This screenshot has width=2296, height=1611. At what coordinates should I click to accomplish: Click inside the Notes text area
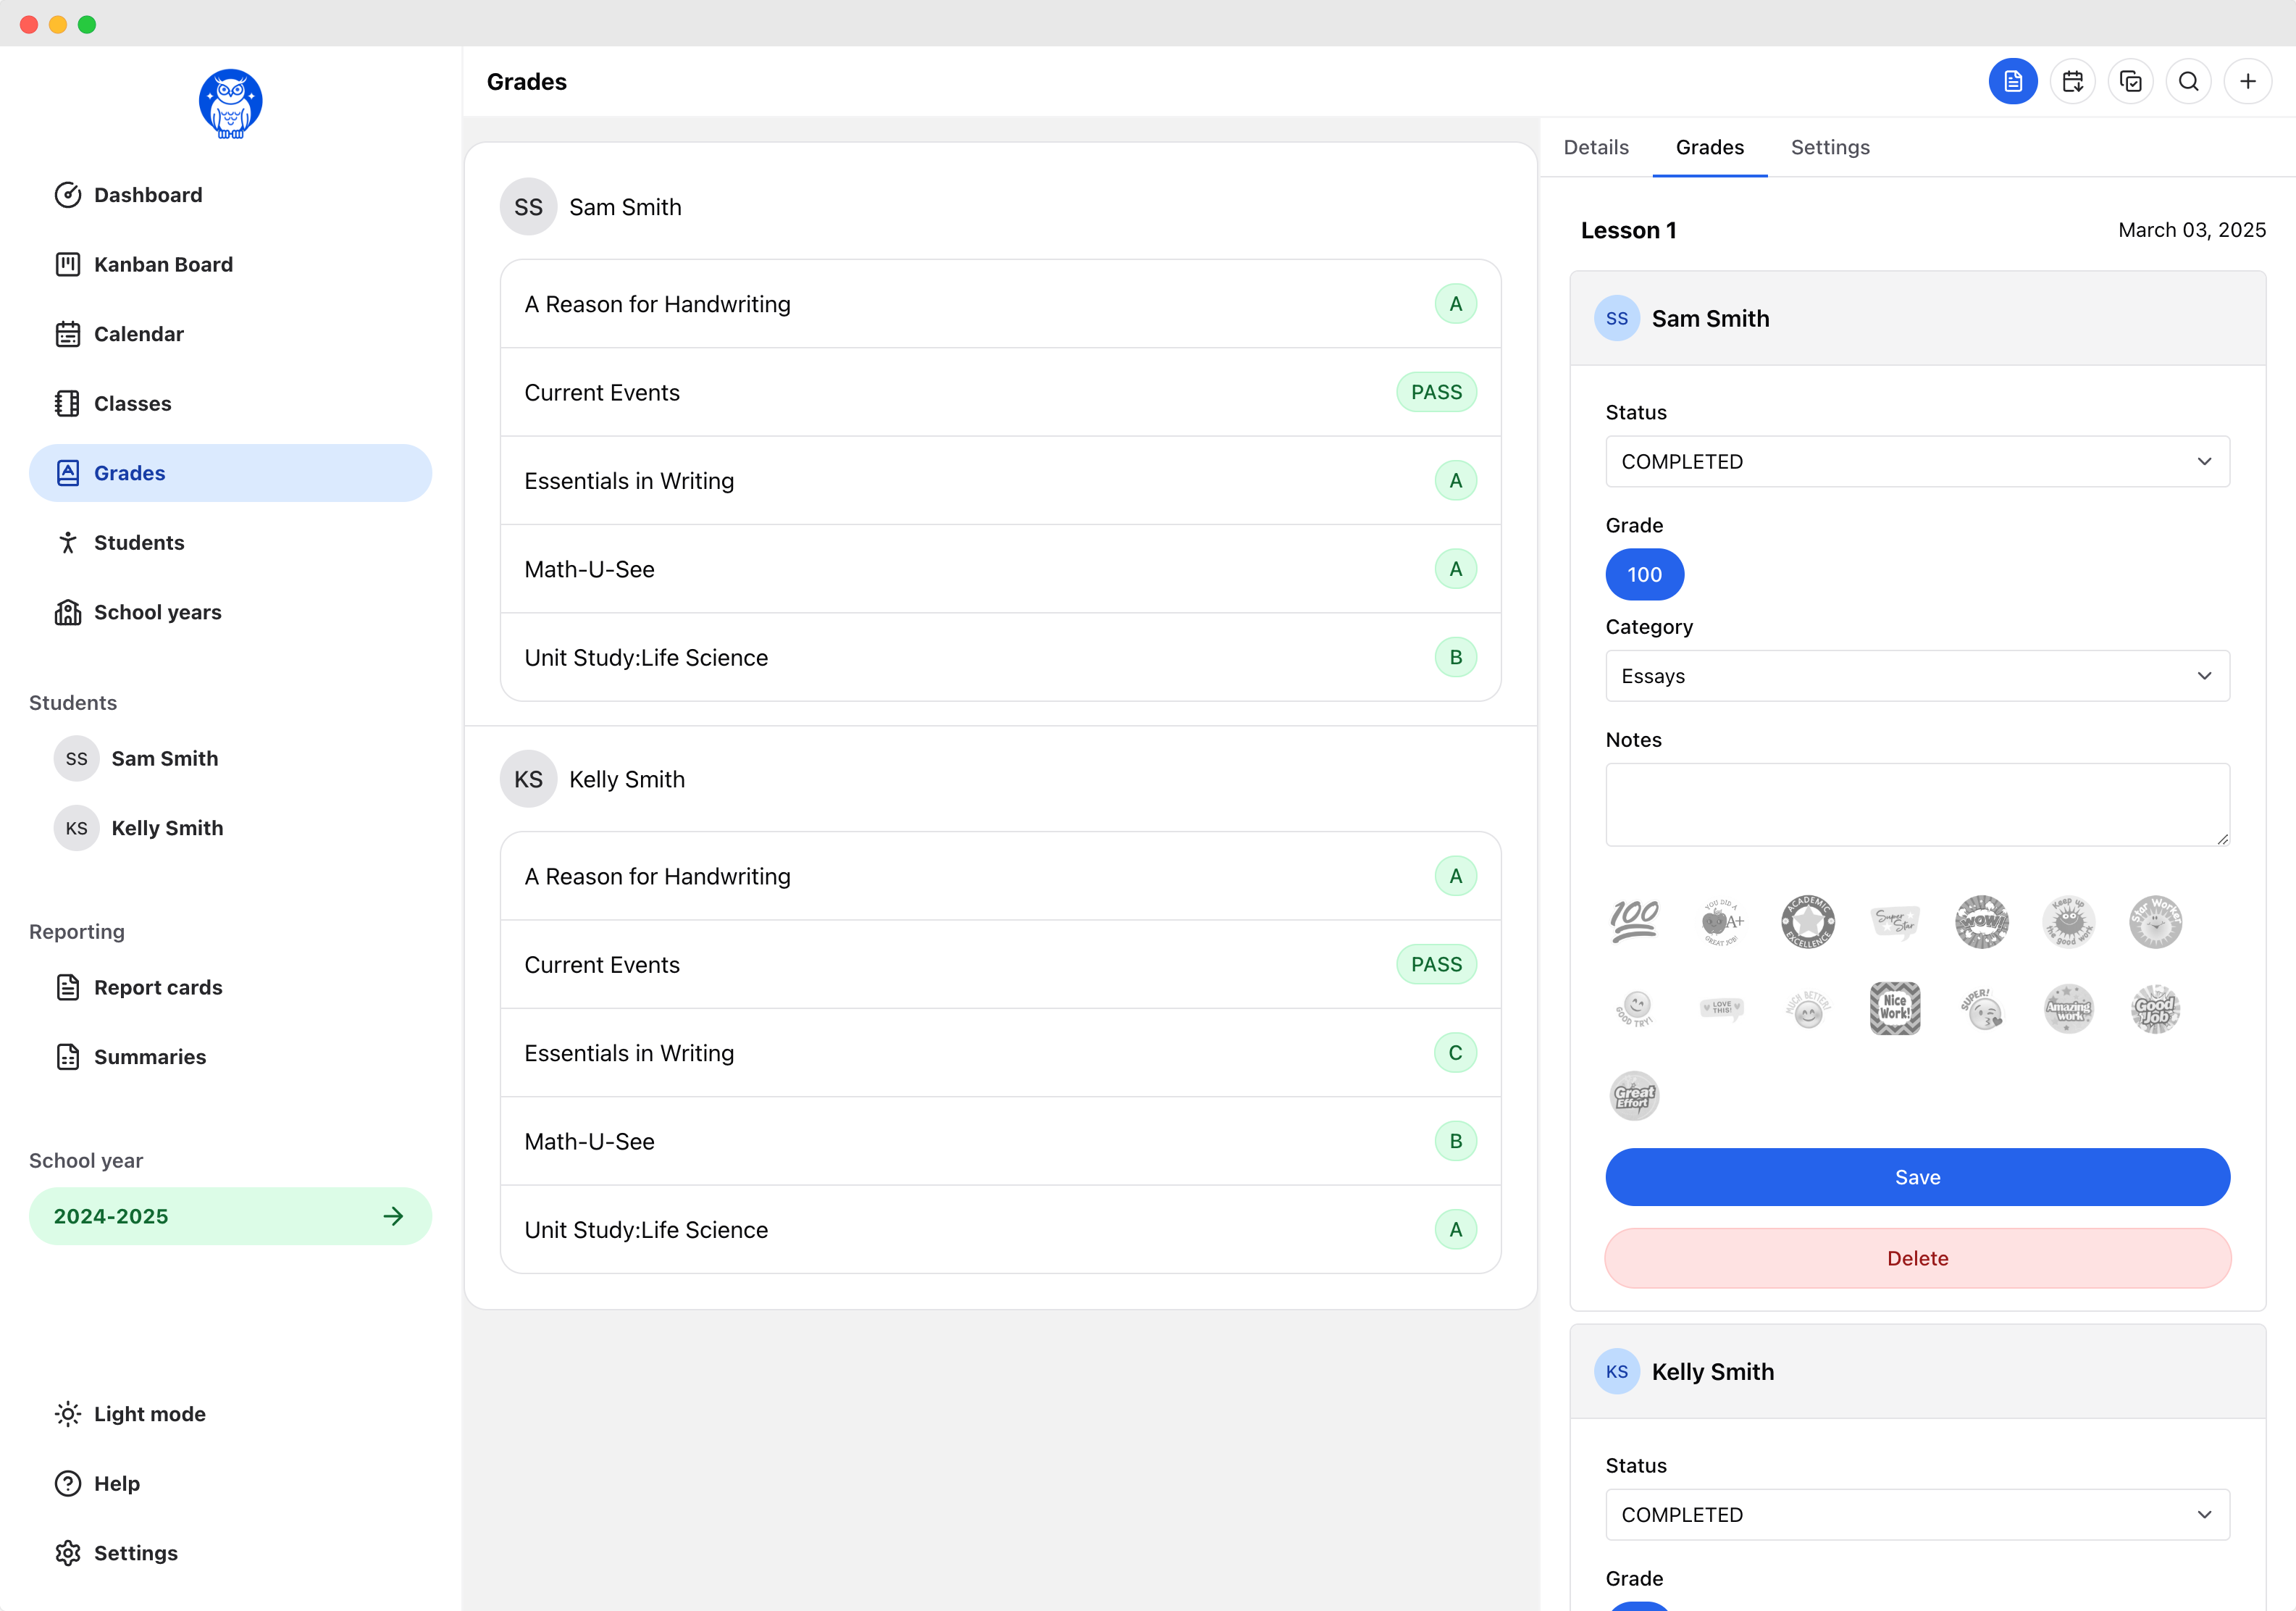coord(1916,804)
